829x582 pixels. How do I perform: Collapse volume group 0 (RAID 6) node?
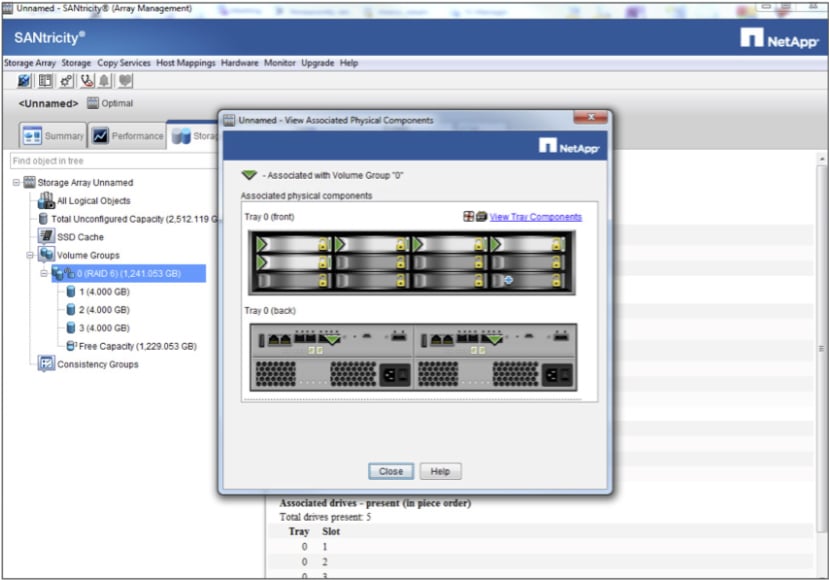44,273
